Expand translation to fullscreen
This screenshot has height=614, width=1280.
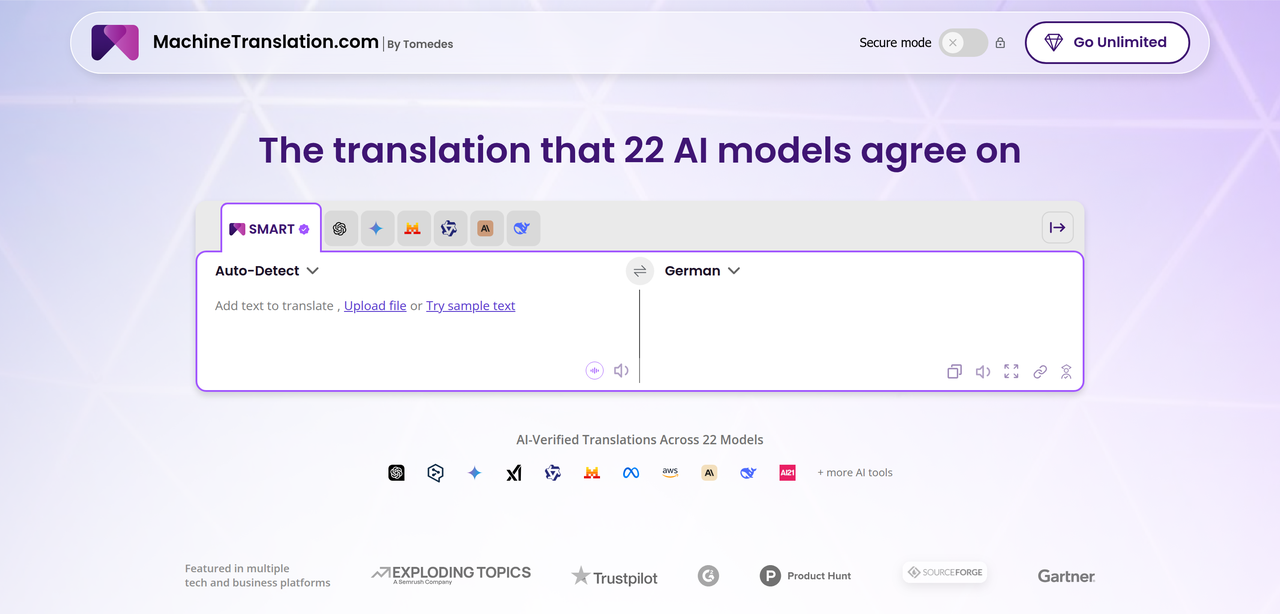(1011, 371)
